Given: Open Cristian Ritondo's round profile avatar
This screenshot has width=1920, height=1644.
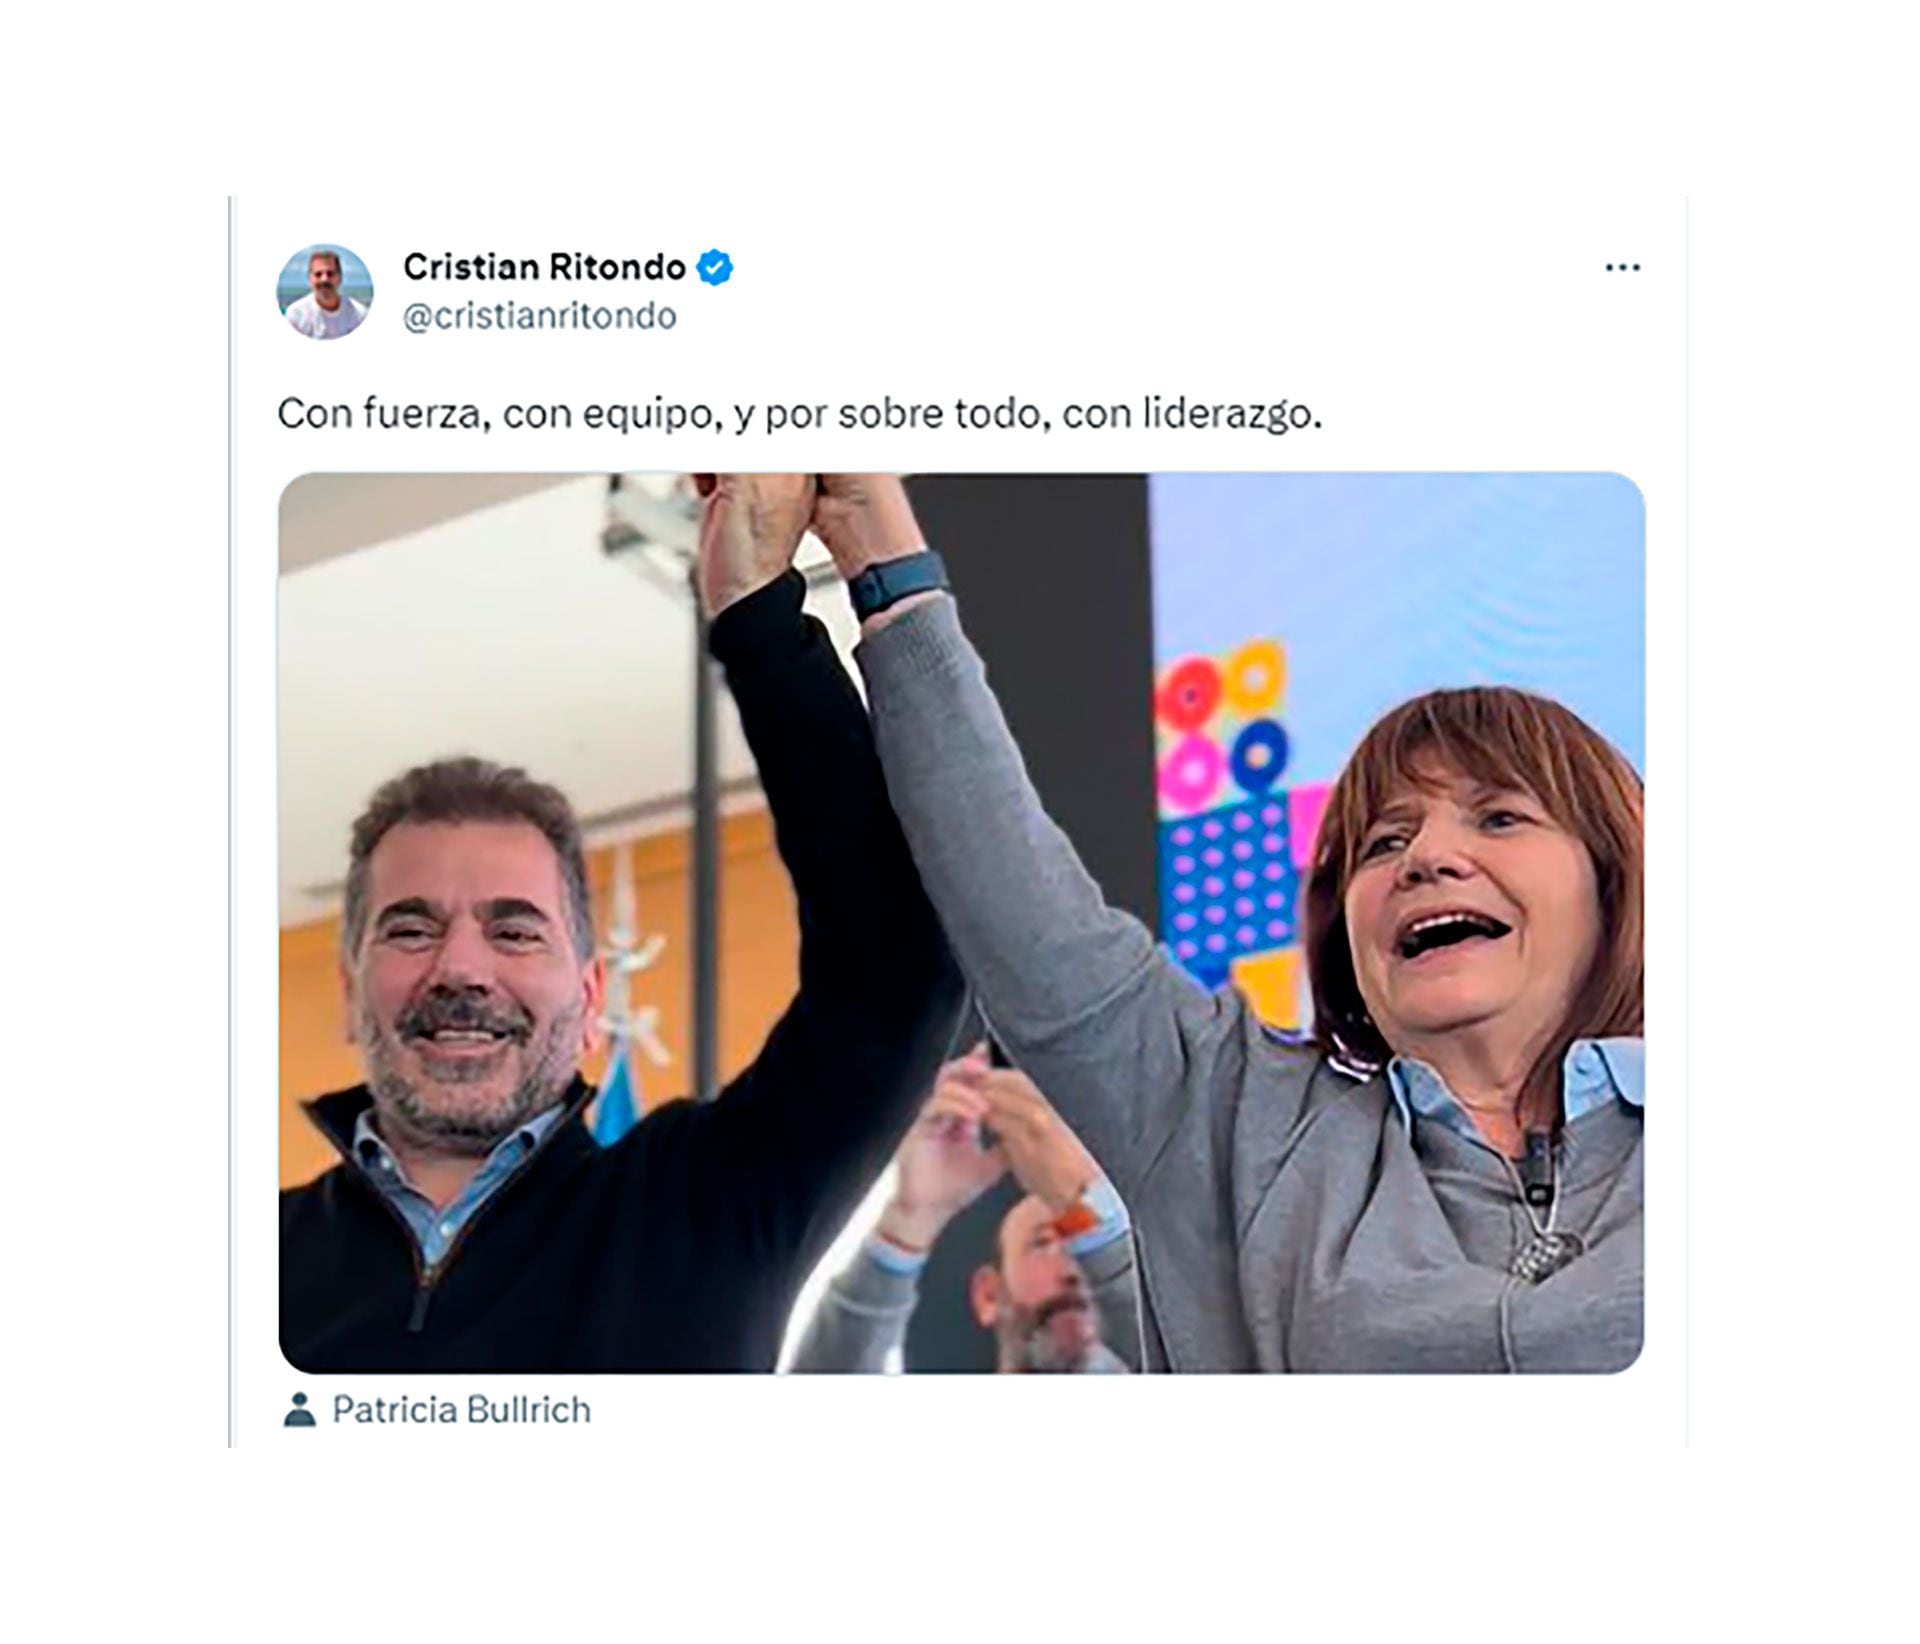Looking at the screenshot, I should click(325, 292).
